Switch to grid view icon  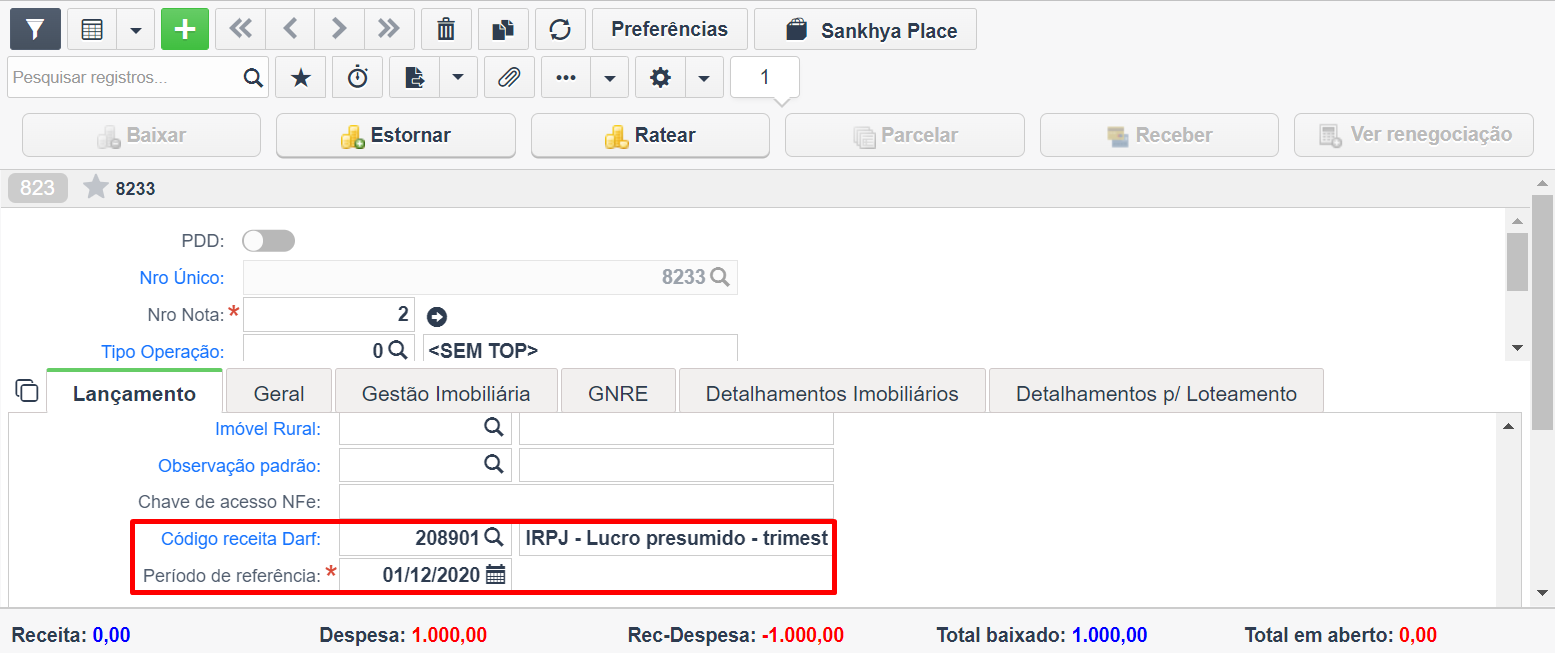92,28
